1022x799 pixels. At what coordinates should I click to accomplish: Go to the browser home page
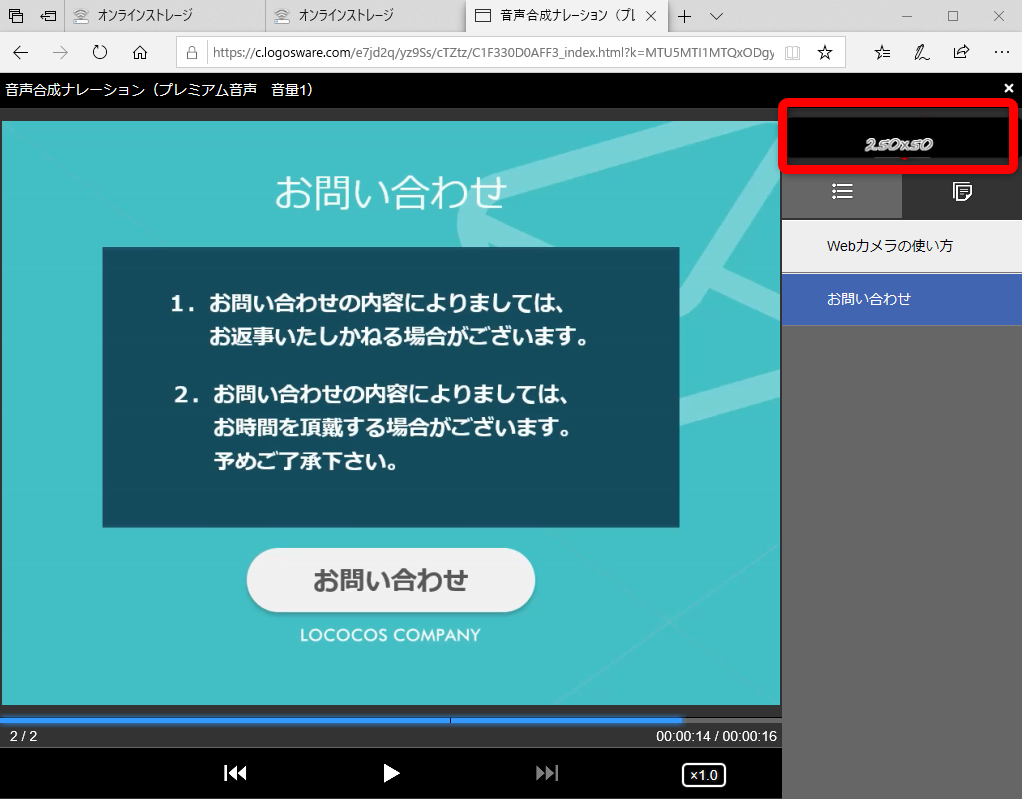tap(140, 53)
